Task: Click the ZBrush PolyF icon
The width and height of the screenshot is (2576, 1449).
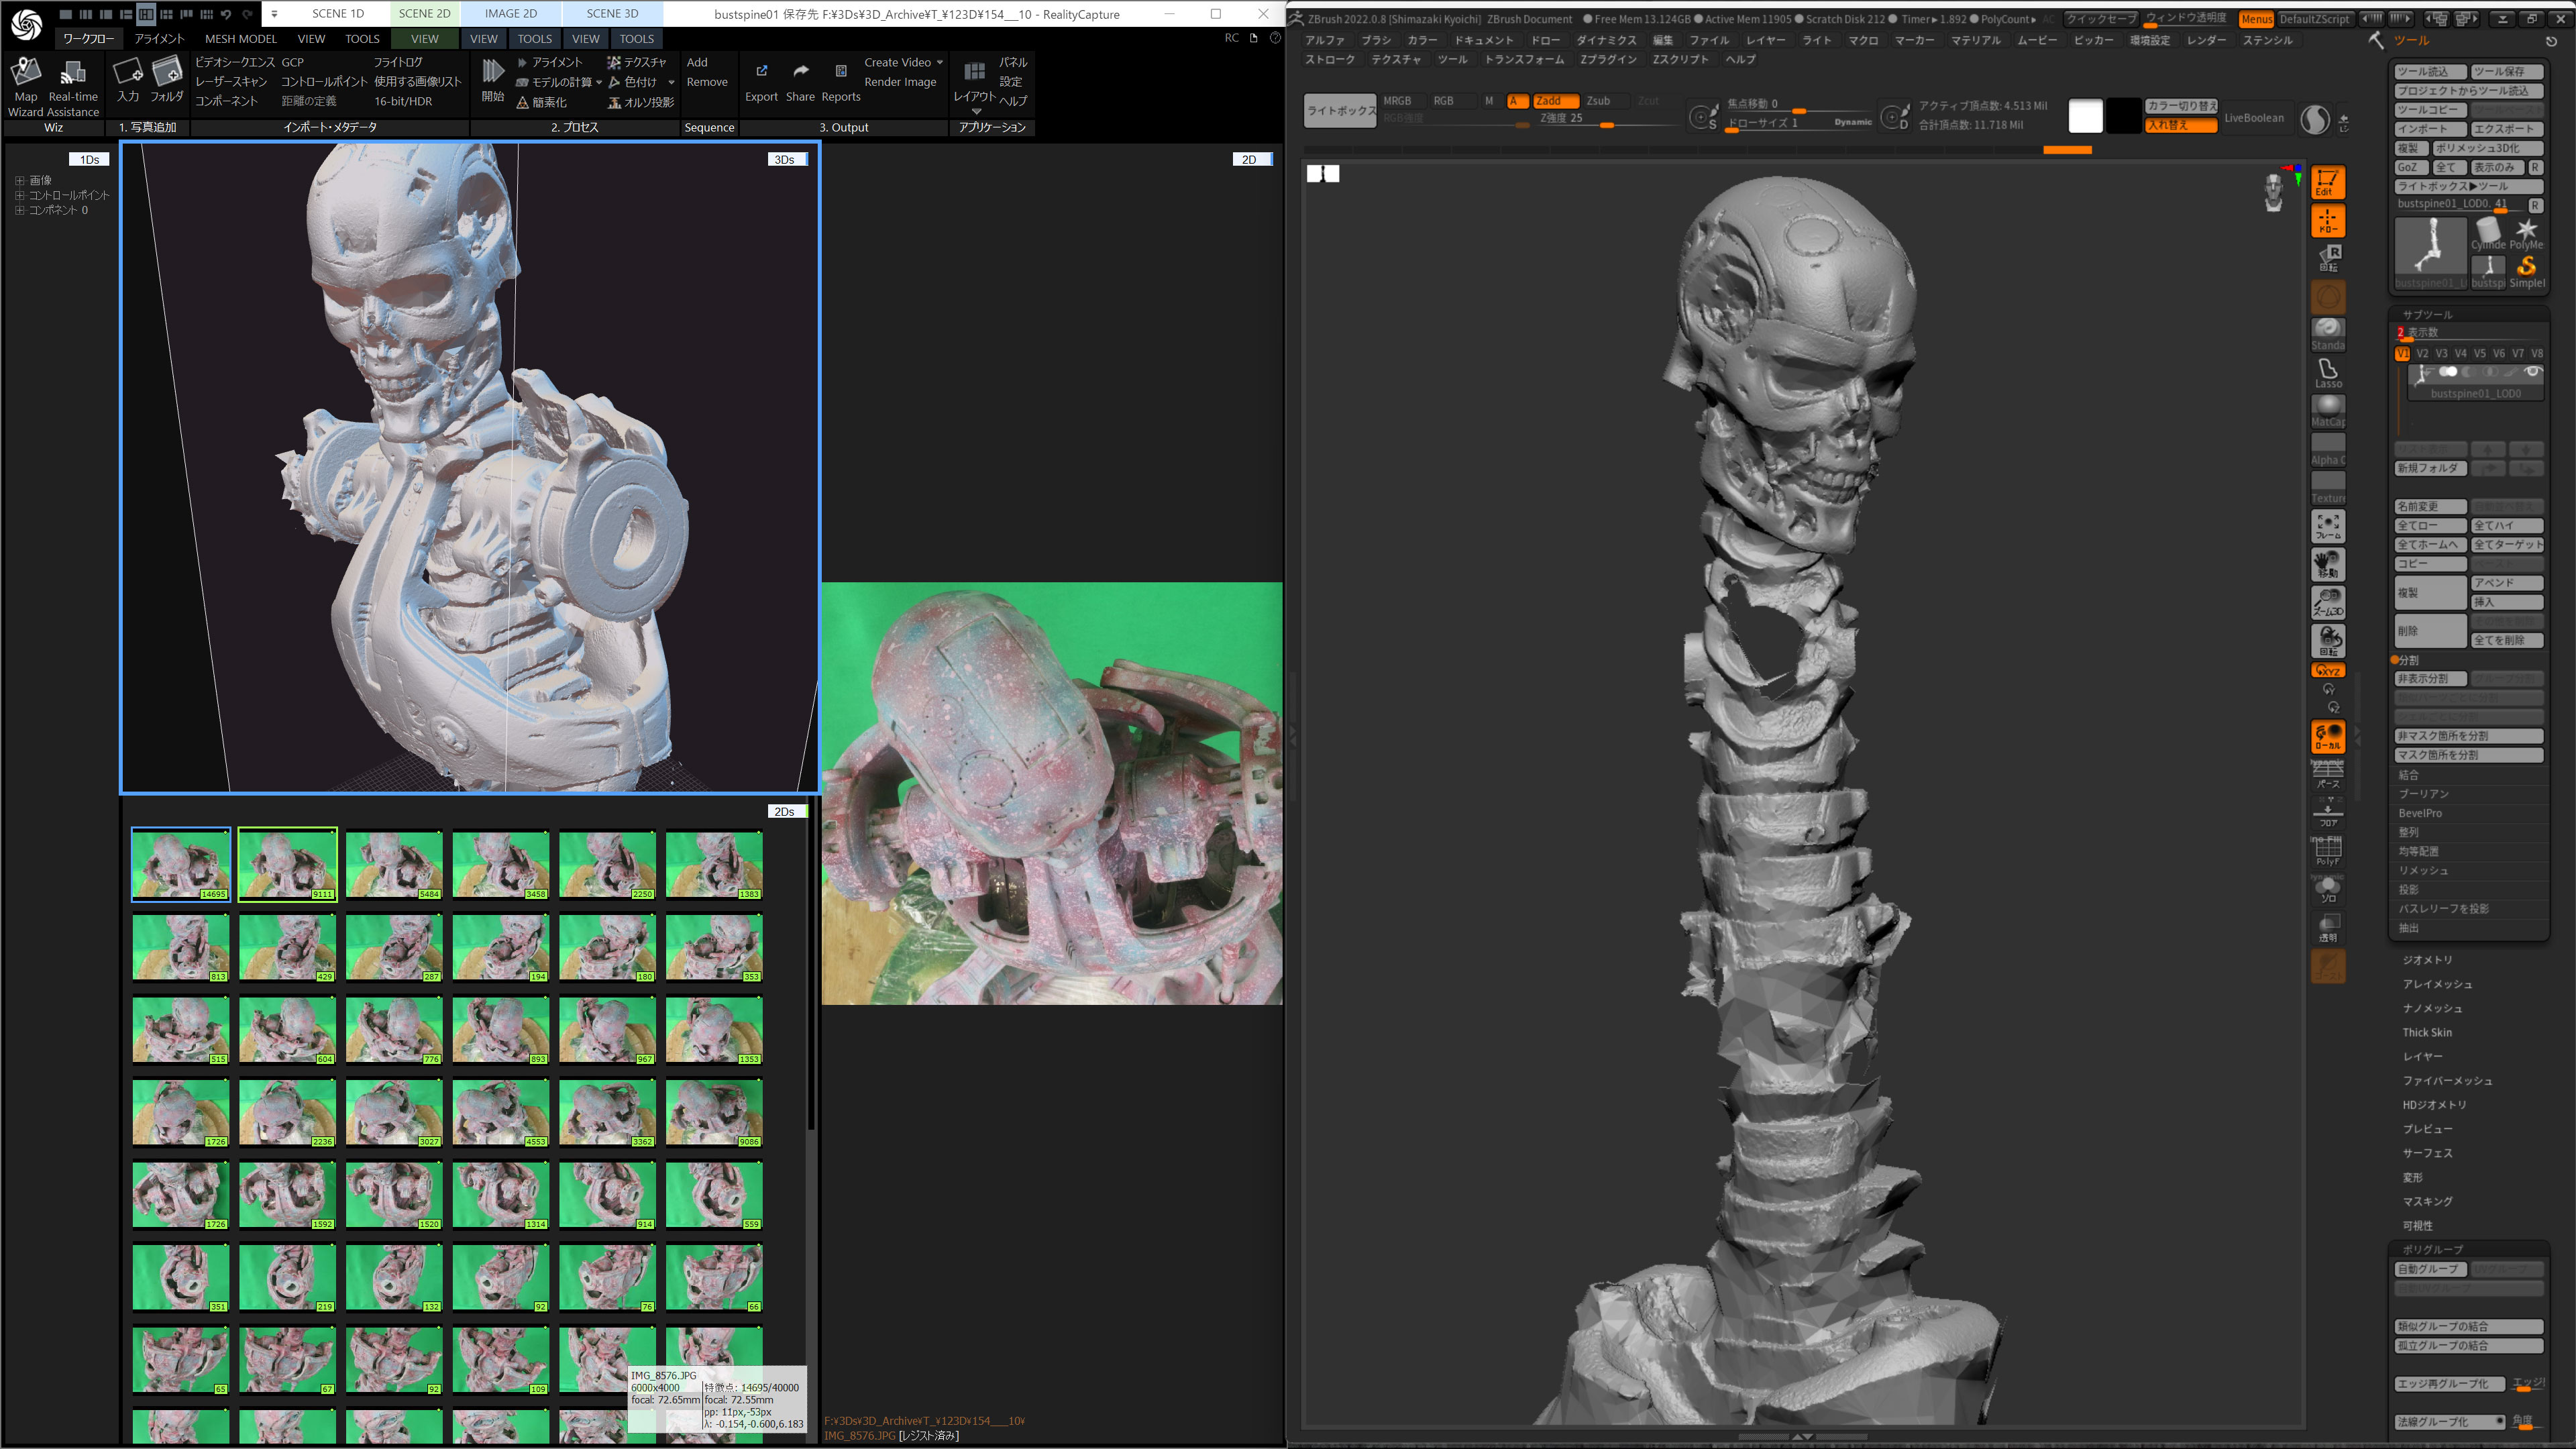Action: tap(2328, 850)
